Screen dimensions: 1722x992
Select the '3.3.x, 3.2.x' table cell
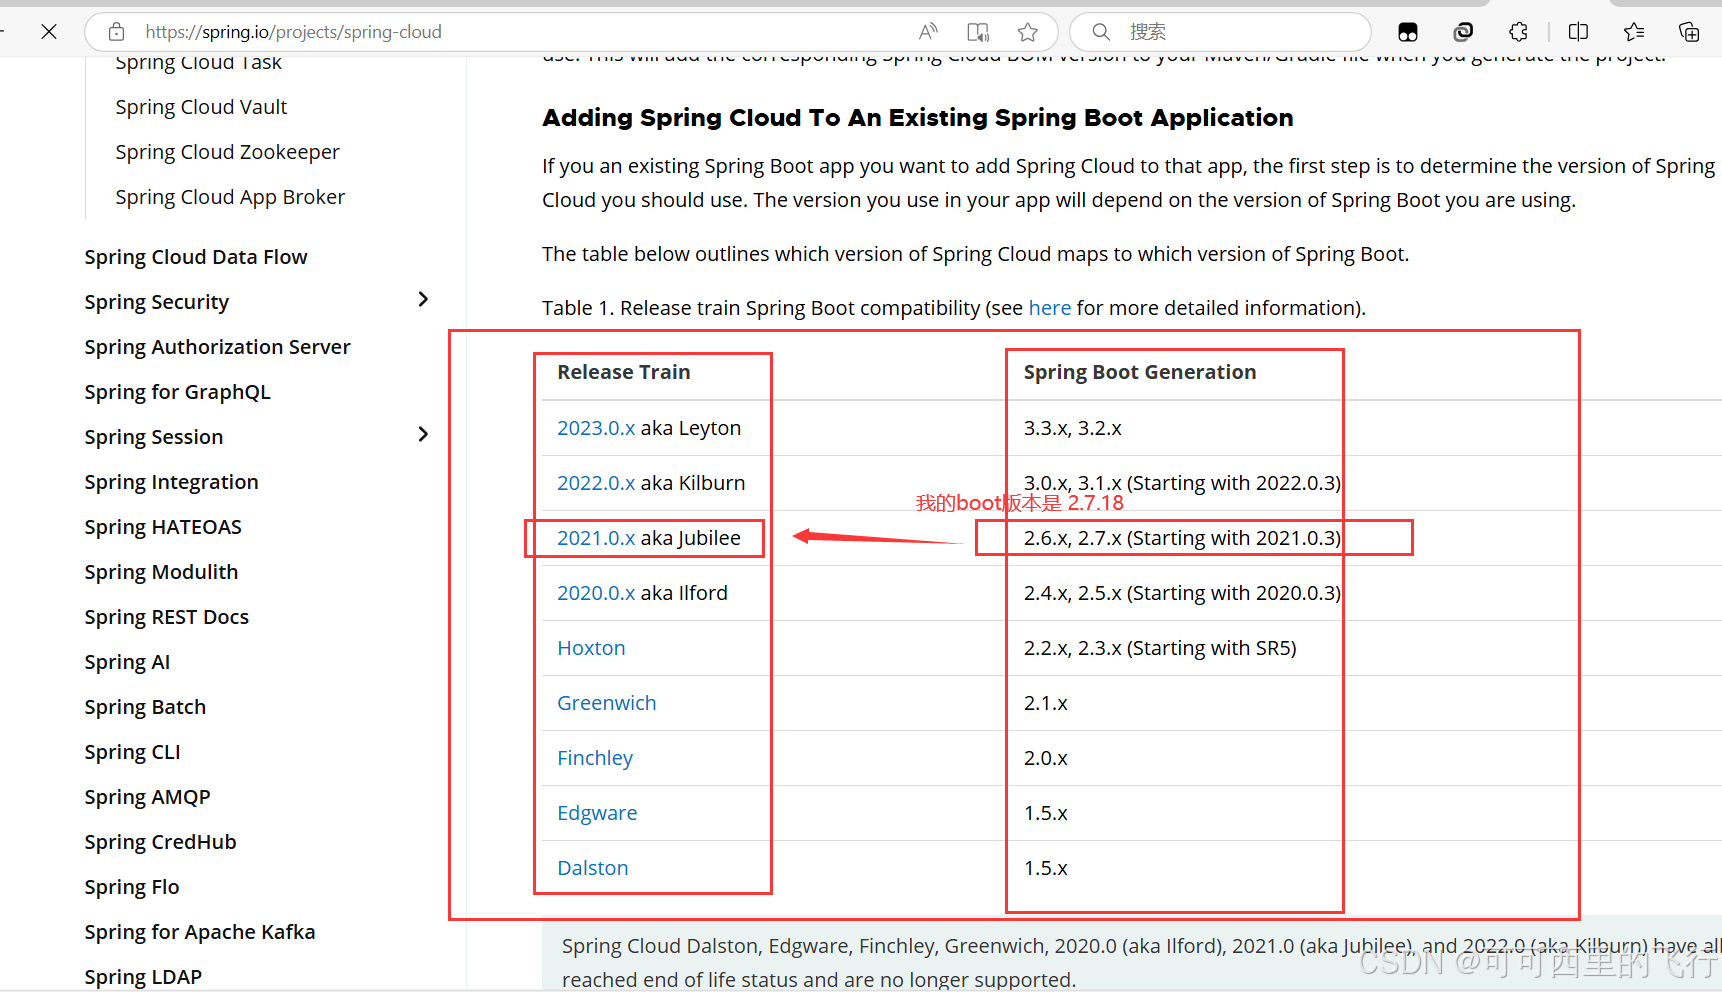point(1072,428)
